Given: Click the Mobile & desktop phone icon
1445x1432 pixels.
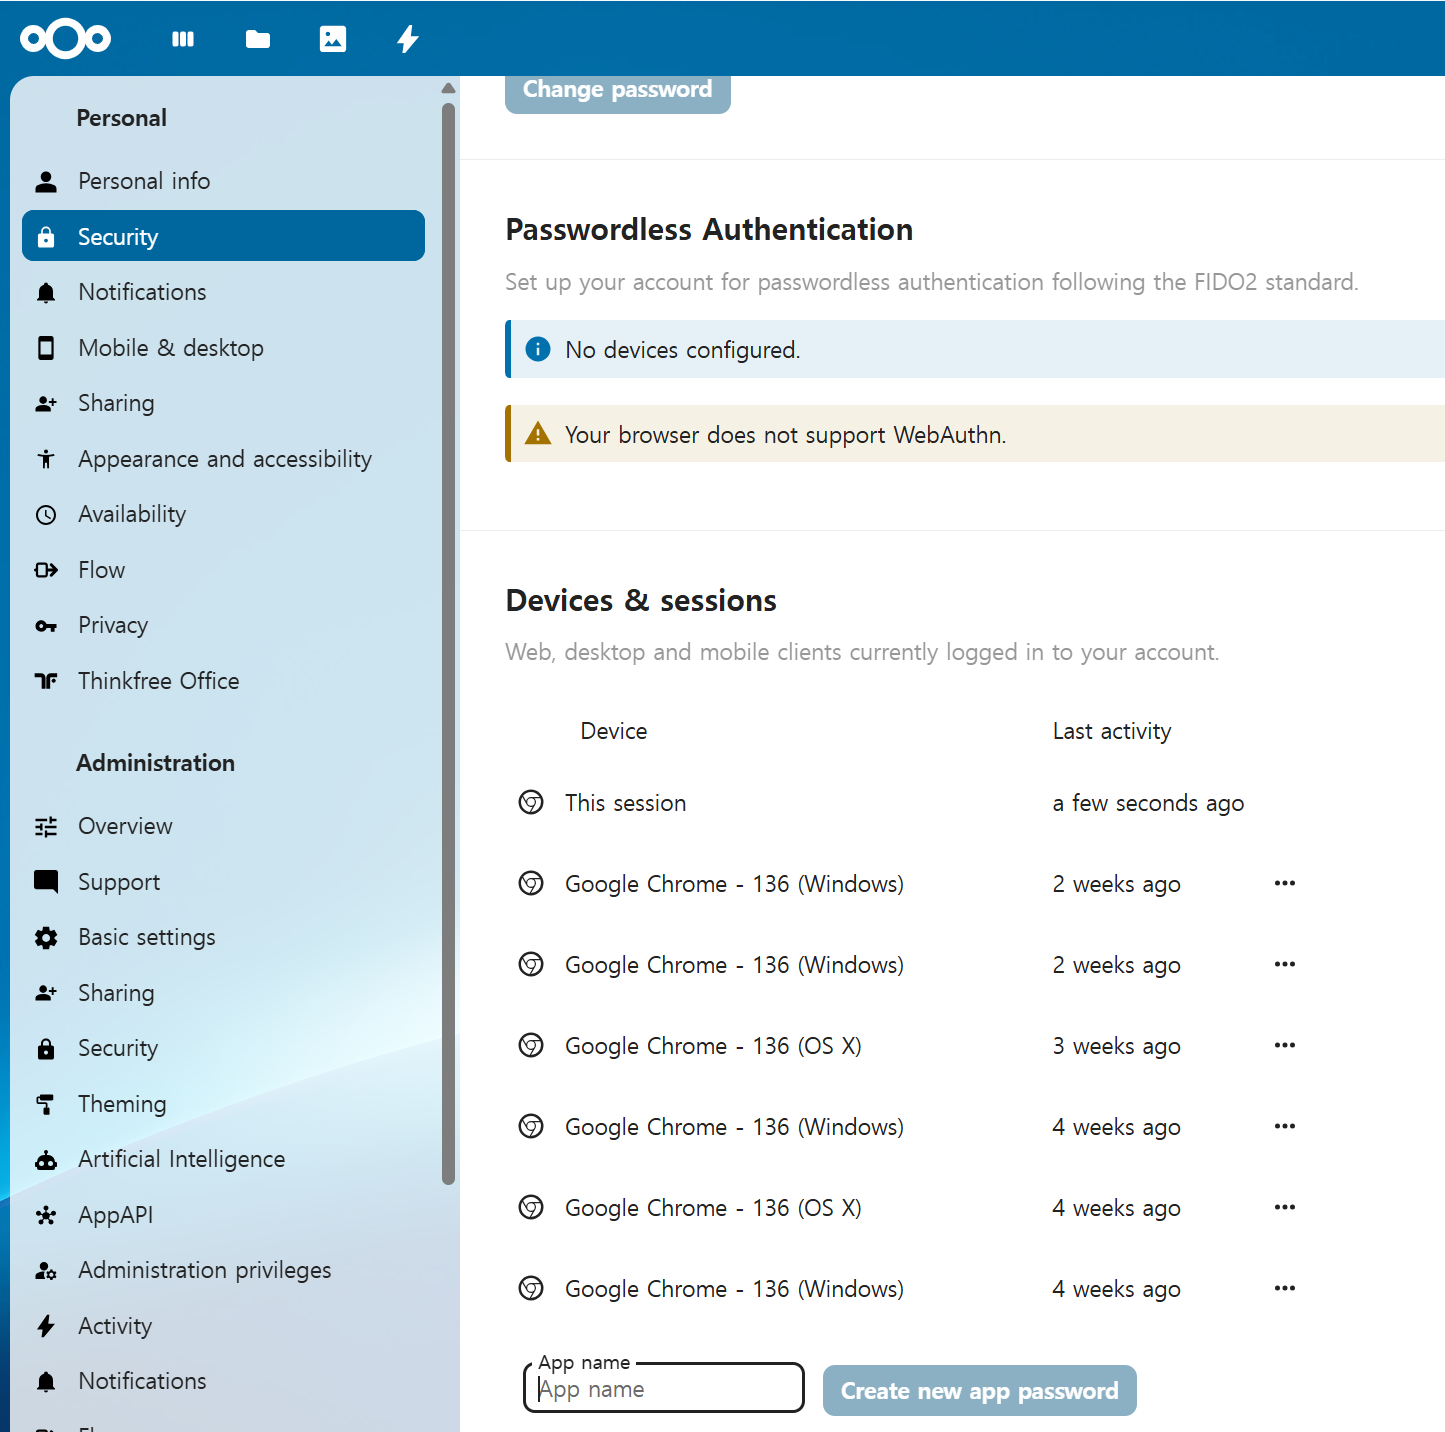Looking at the screenshot, I should tap(46, 348).
